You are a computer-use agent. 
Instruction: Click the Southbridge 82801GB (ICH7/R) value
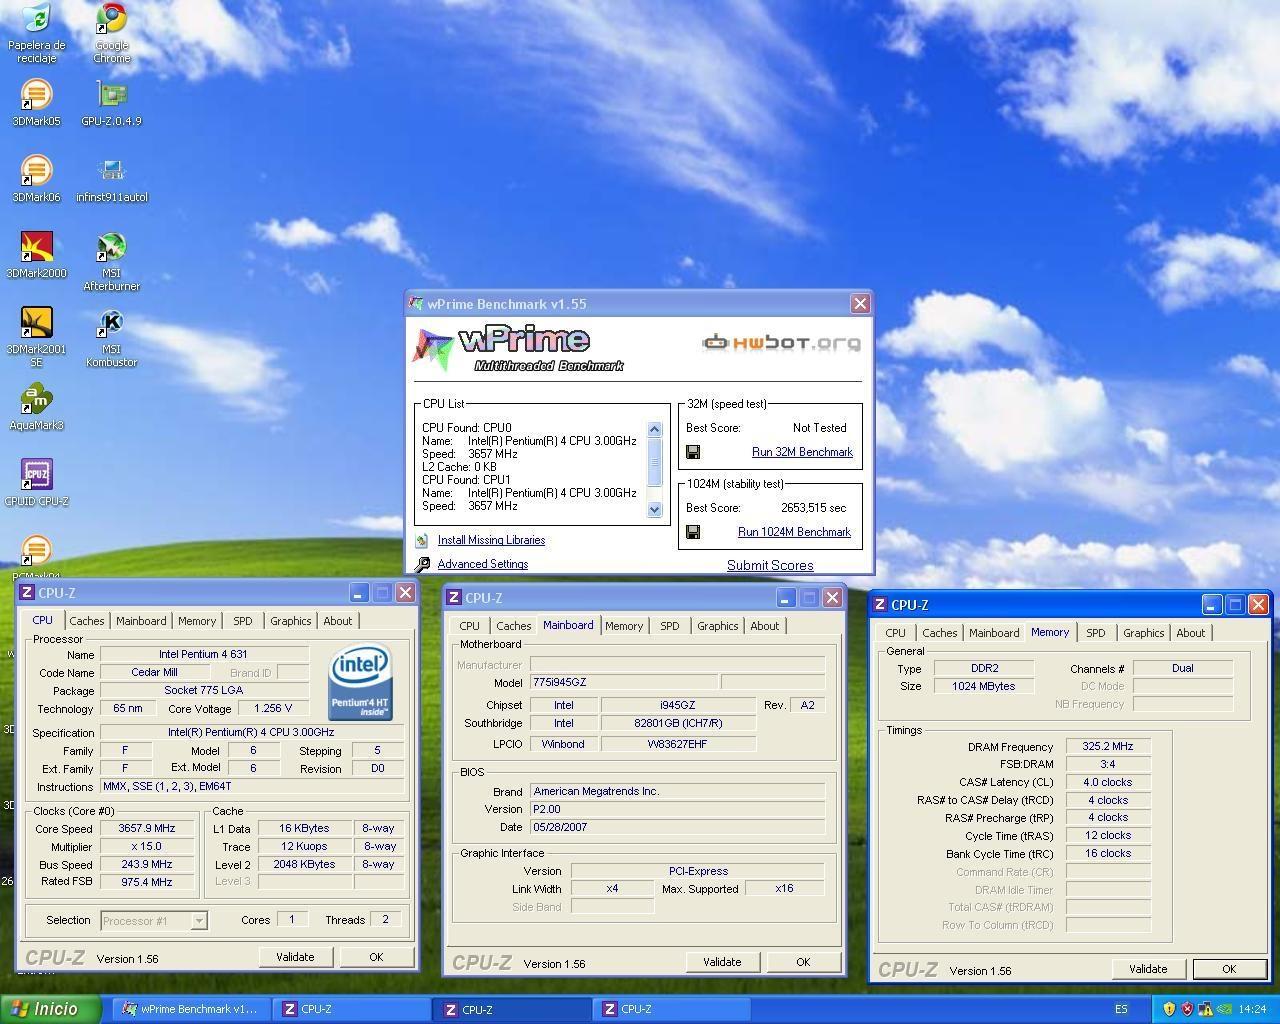click(678, 723)
